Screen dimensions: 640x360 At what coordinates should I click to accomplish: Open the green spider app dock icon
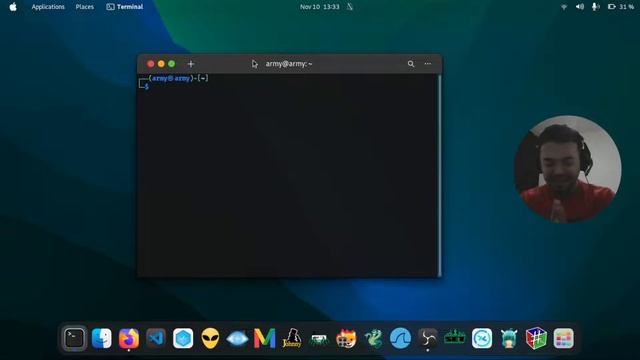(319, 339)
